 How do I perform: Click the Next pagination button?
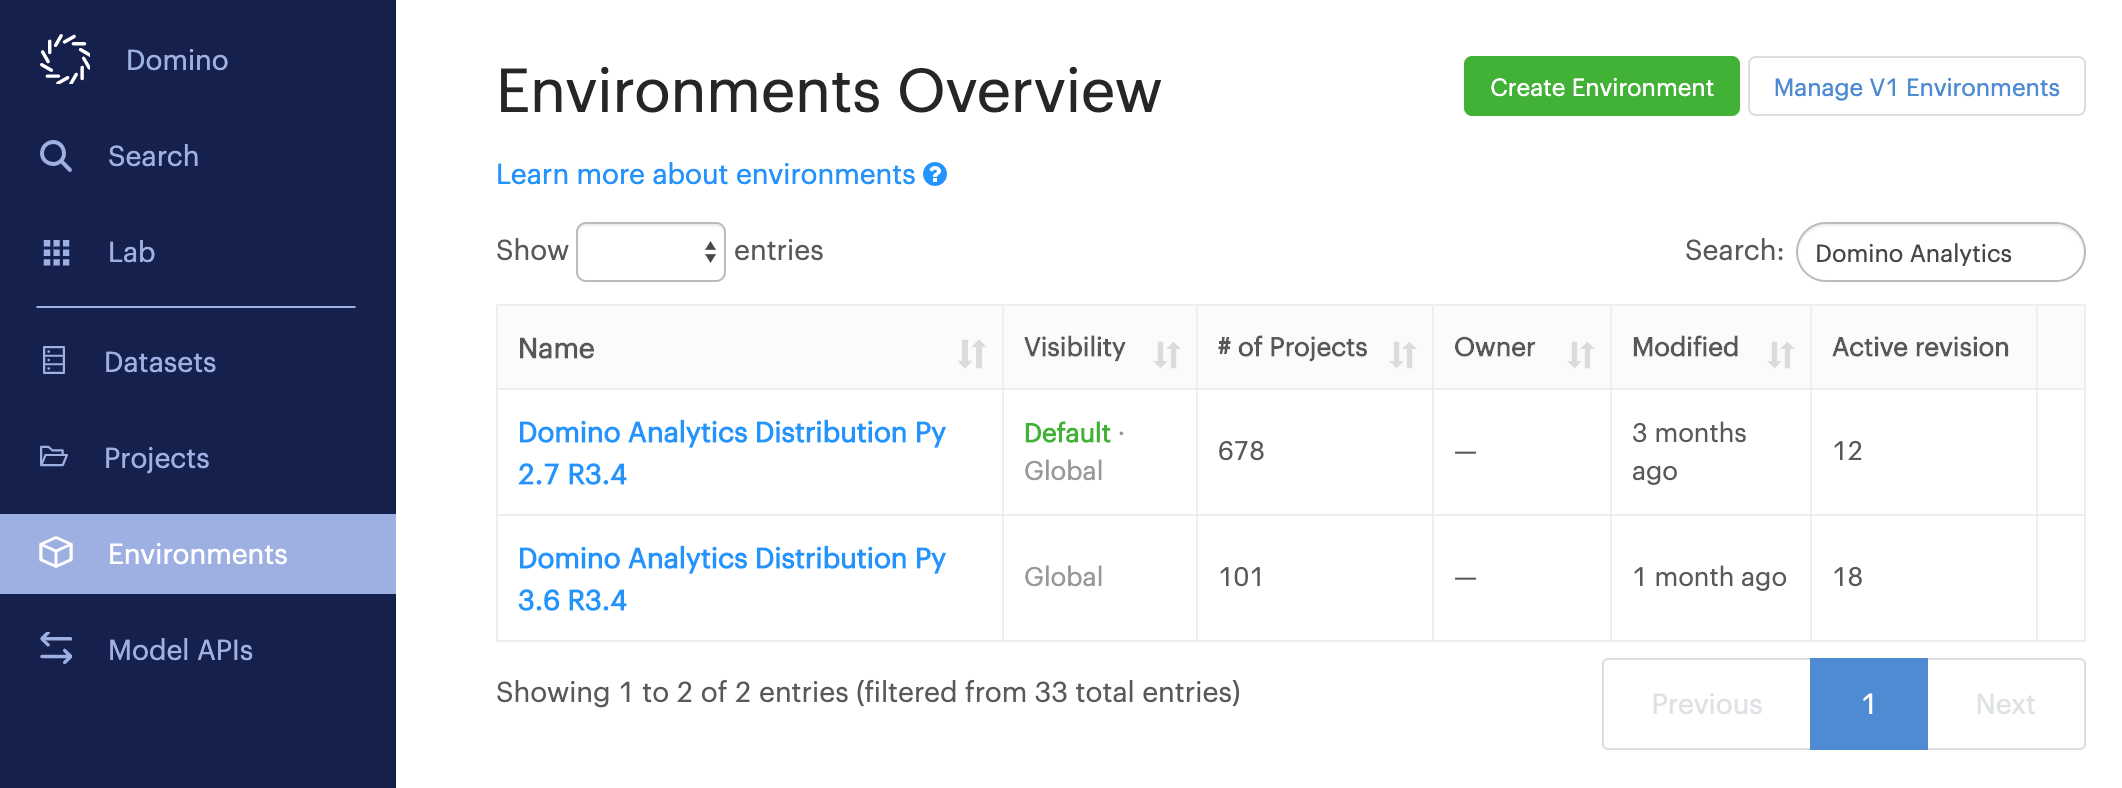click(2005, 704)
